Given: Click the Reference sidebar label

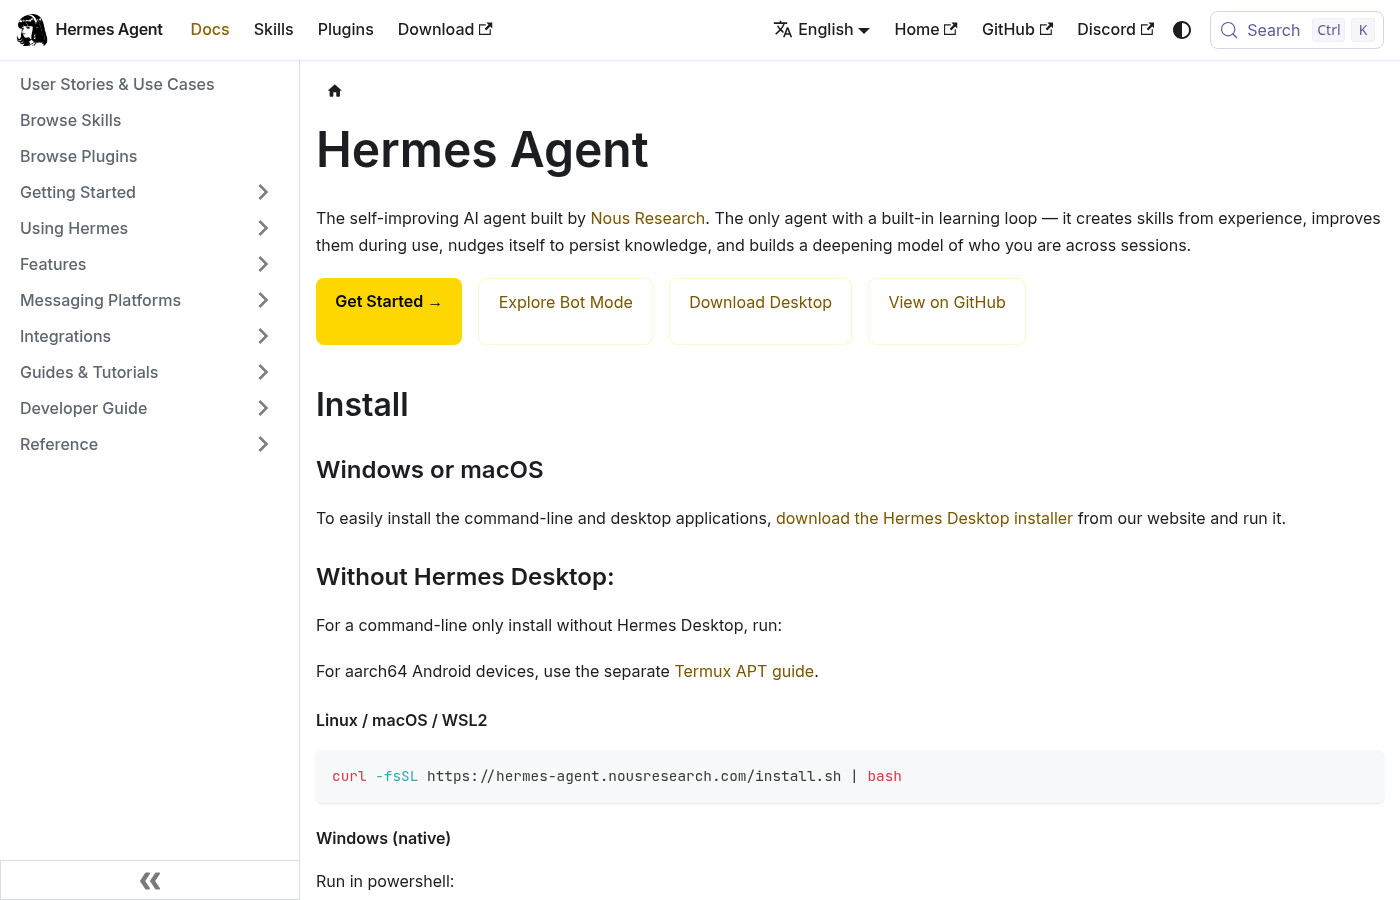Looking at the screenshot, I should click(59, 444).
